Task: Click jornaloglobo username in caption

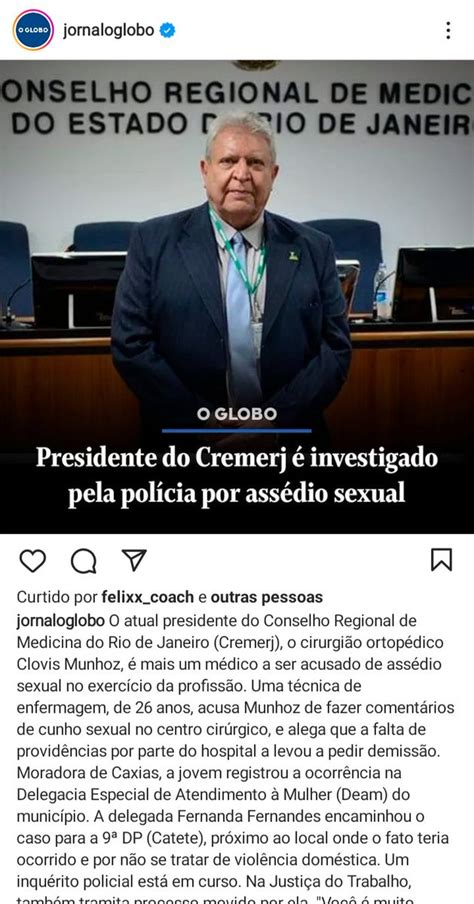Action: (x=61, y=621)
